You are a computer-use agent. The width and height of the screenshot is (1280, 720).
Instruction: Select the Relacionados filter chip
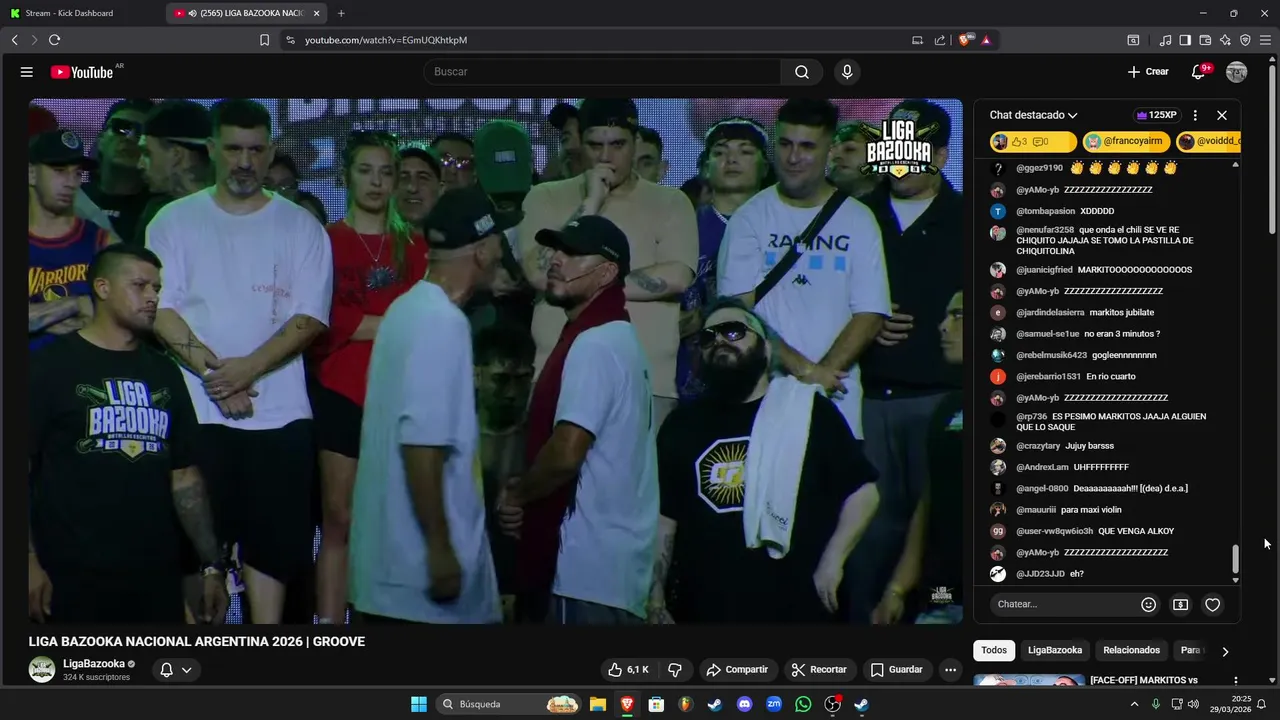pyautogui.click(x=1132, y=650)
